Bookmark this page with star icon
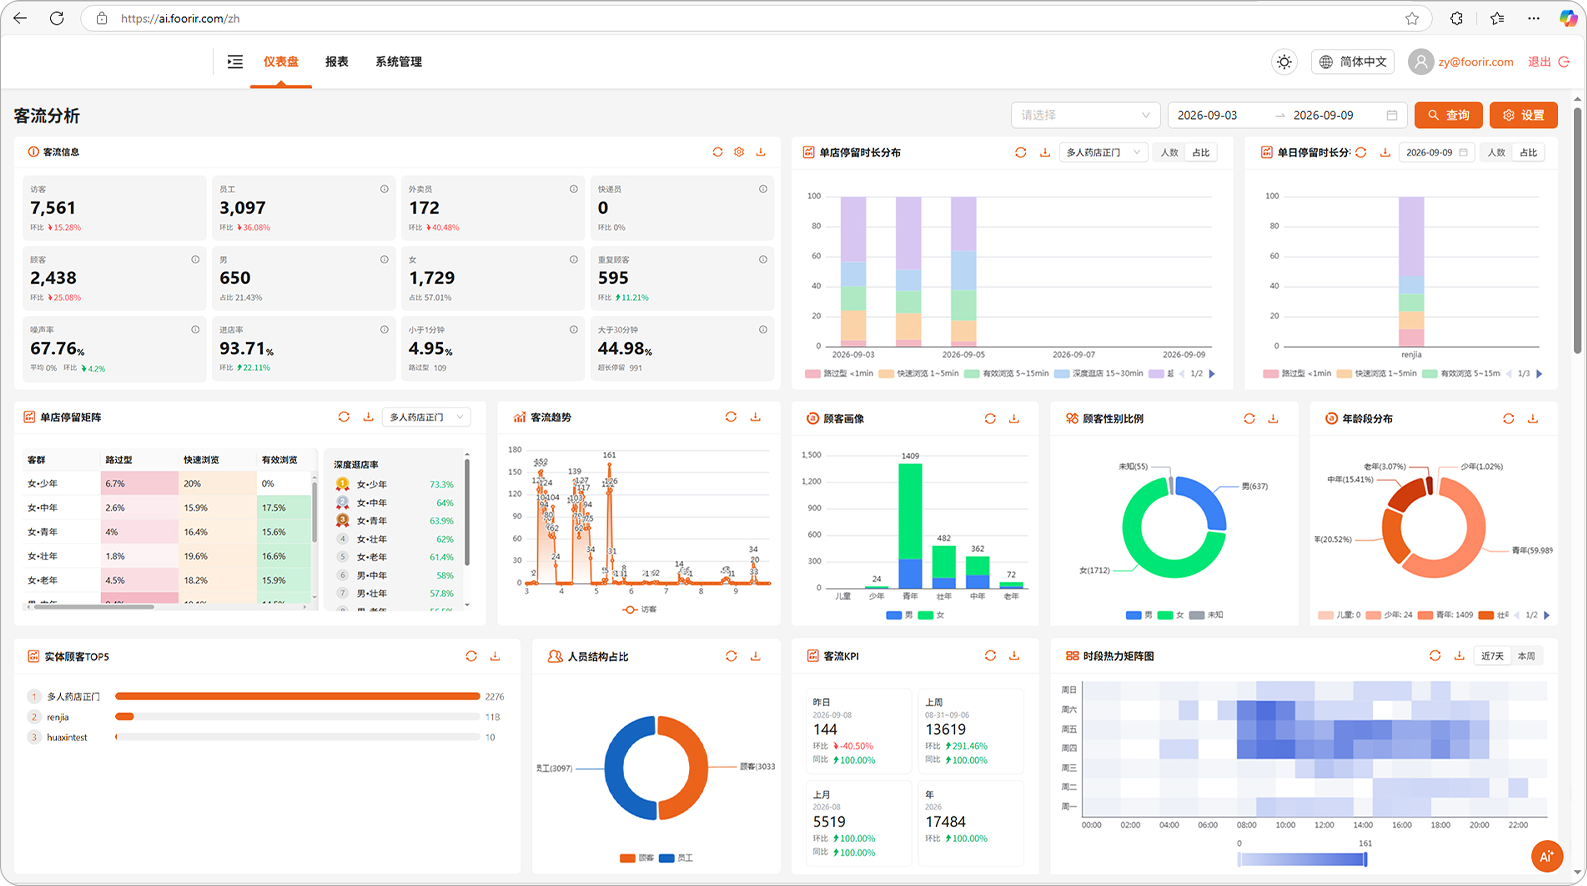Viewport: 1587px width, 886px height. coord(1412,18)
